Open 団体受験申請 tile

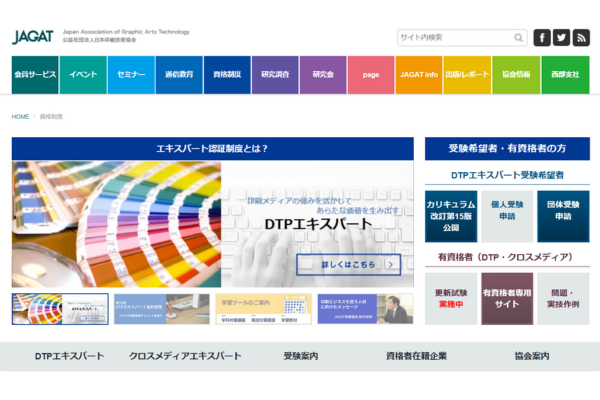(x=563, y=216)
